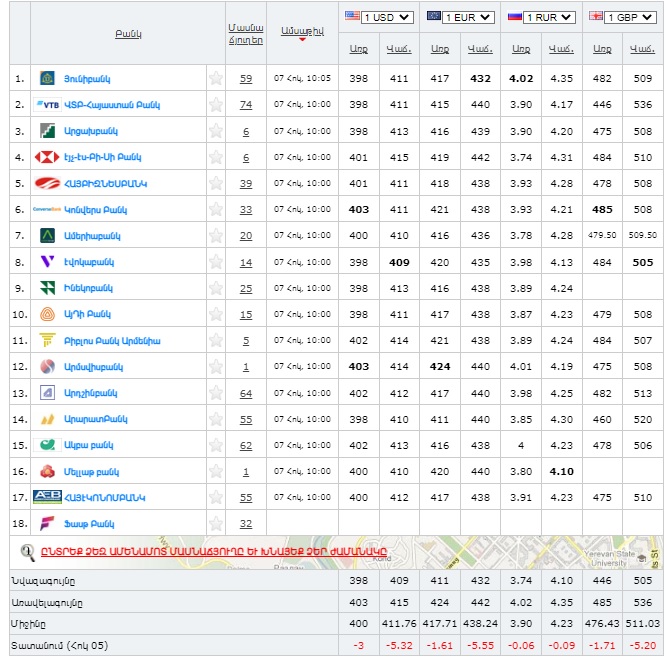This screenshot has width=667, height=663.
Task: Toggle favorite star for Ameriabank row 7
Action: 215,236
